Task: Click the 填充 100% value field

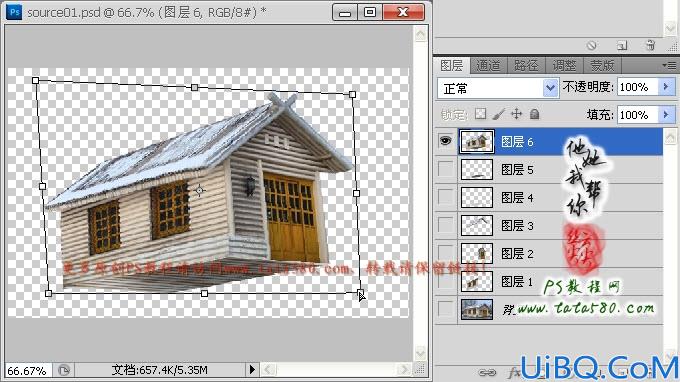Action: [638, 115]
